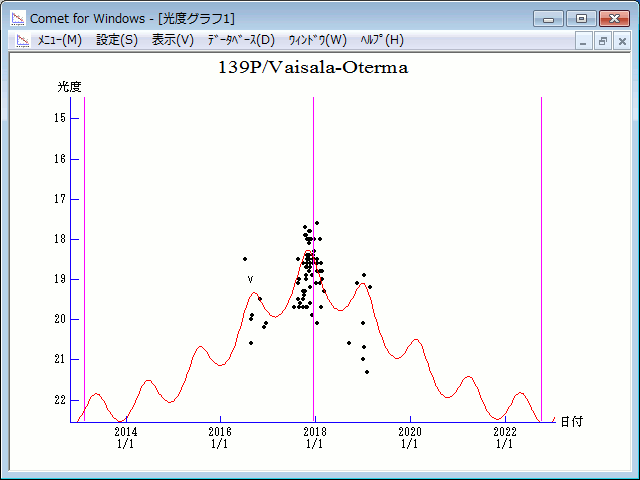Click the "v" upper-limit marker near magnitude 19
Image resolution: width=640 pixels, height=480 pixels.
(251, 280)
